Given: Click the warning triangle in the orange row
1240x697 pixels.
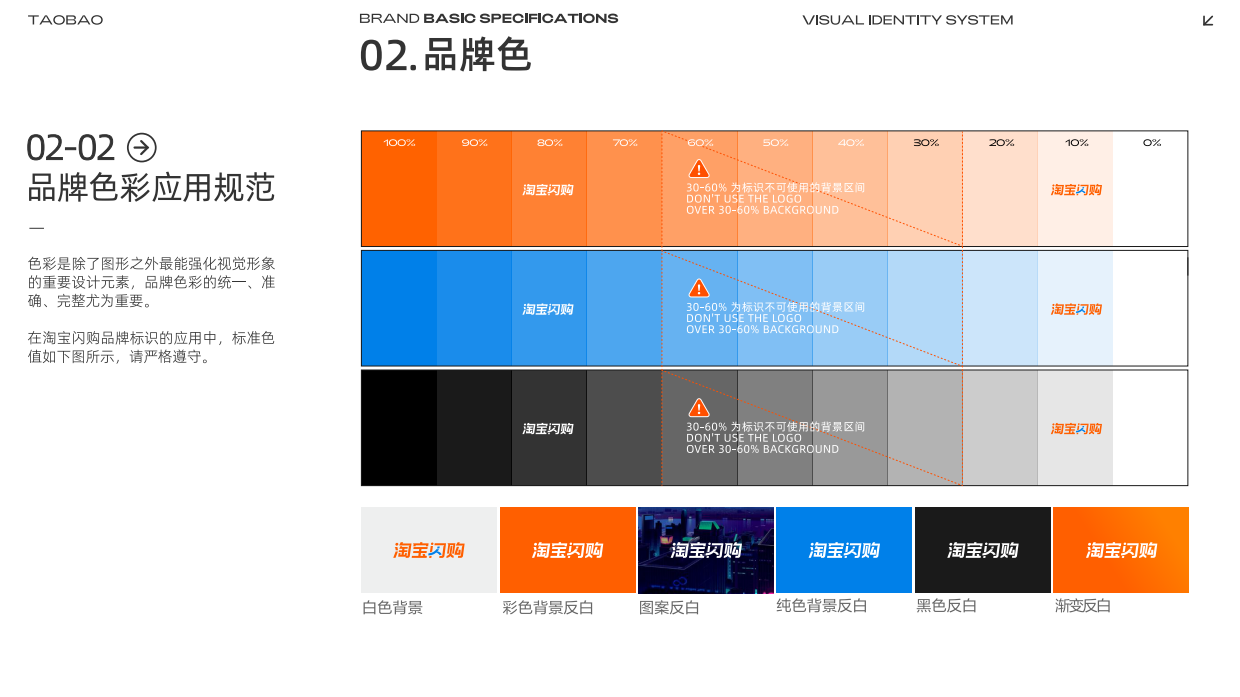Looking at the screenshot, I should coord(699,168).
